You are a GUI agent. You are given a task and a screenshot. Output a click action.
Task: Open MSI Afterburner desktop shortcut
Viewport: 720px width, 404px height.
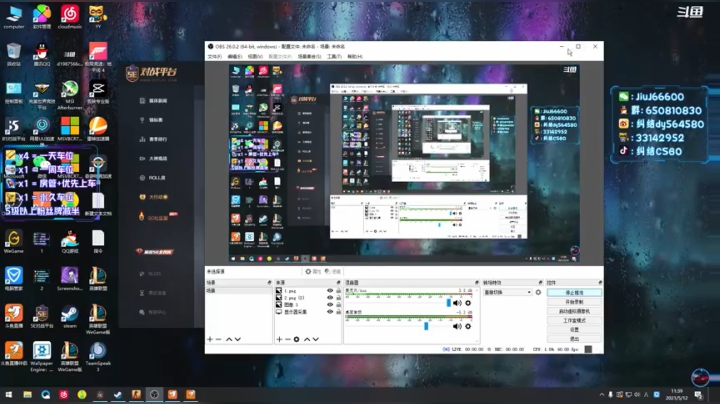[70, 95]
